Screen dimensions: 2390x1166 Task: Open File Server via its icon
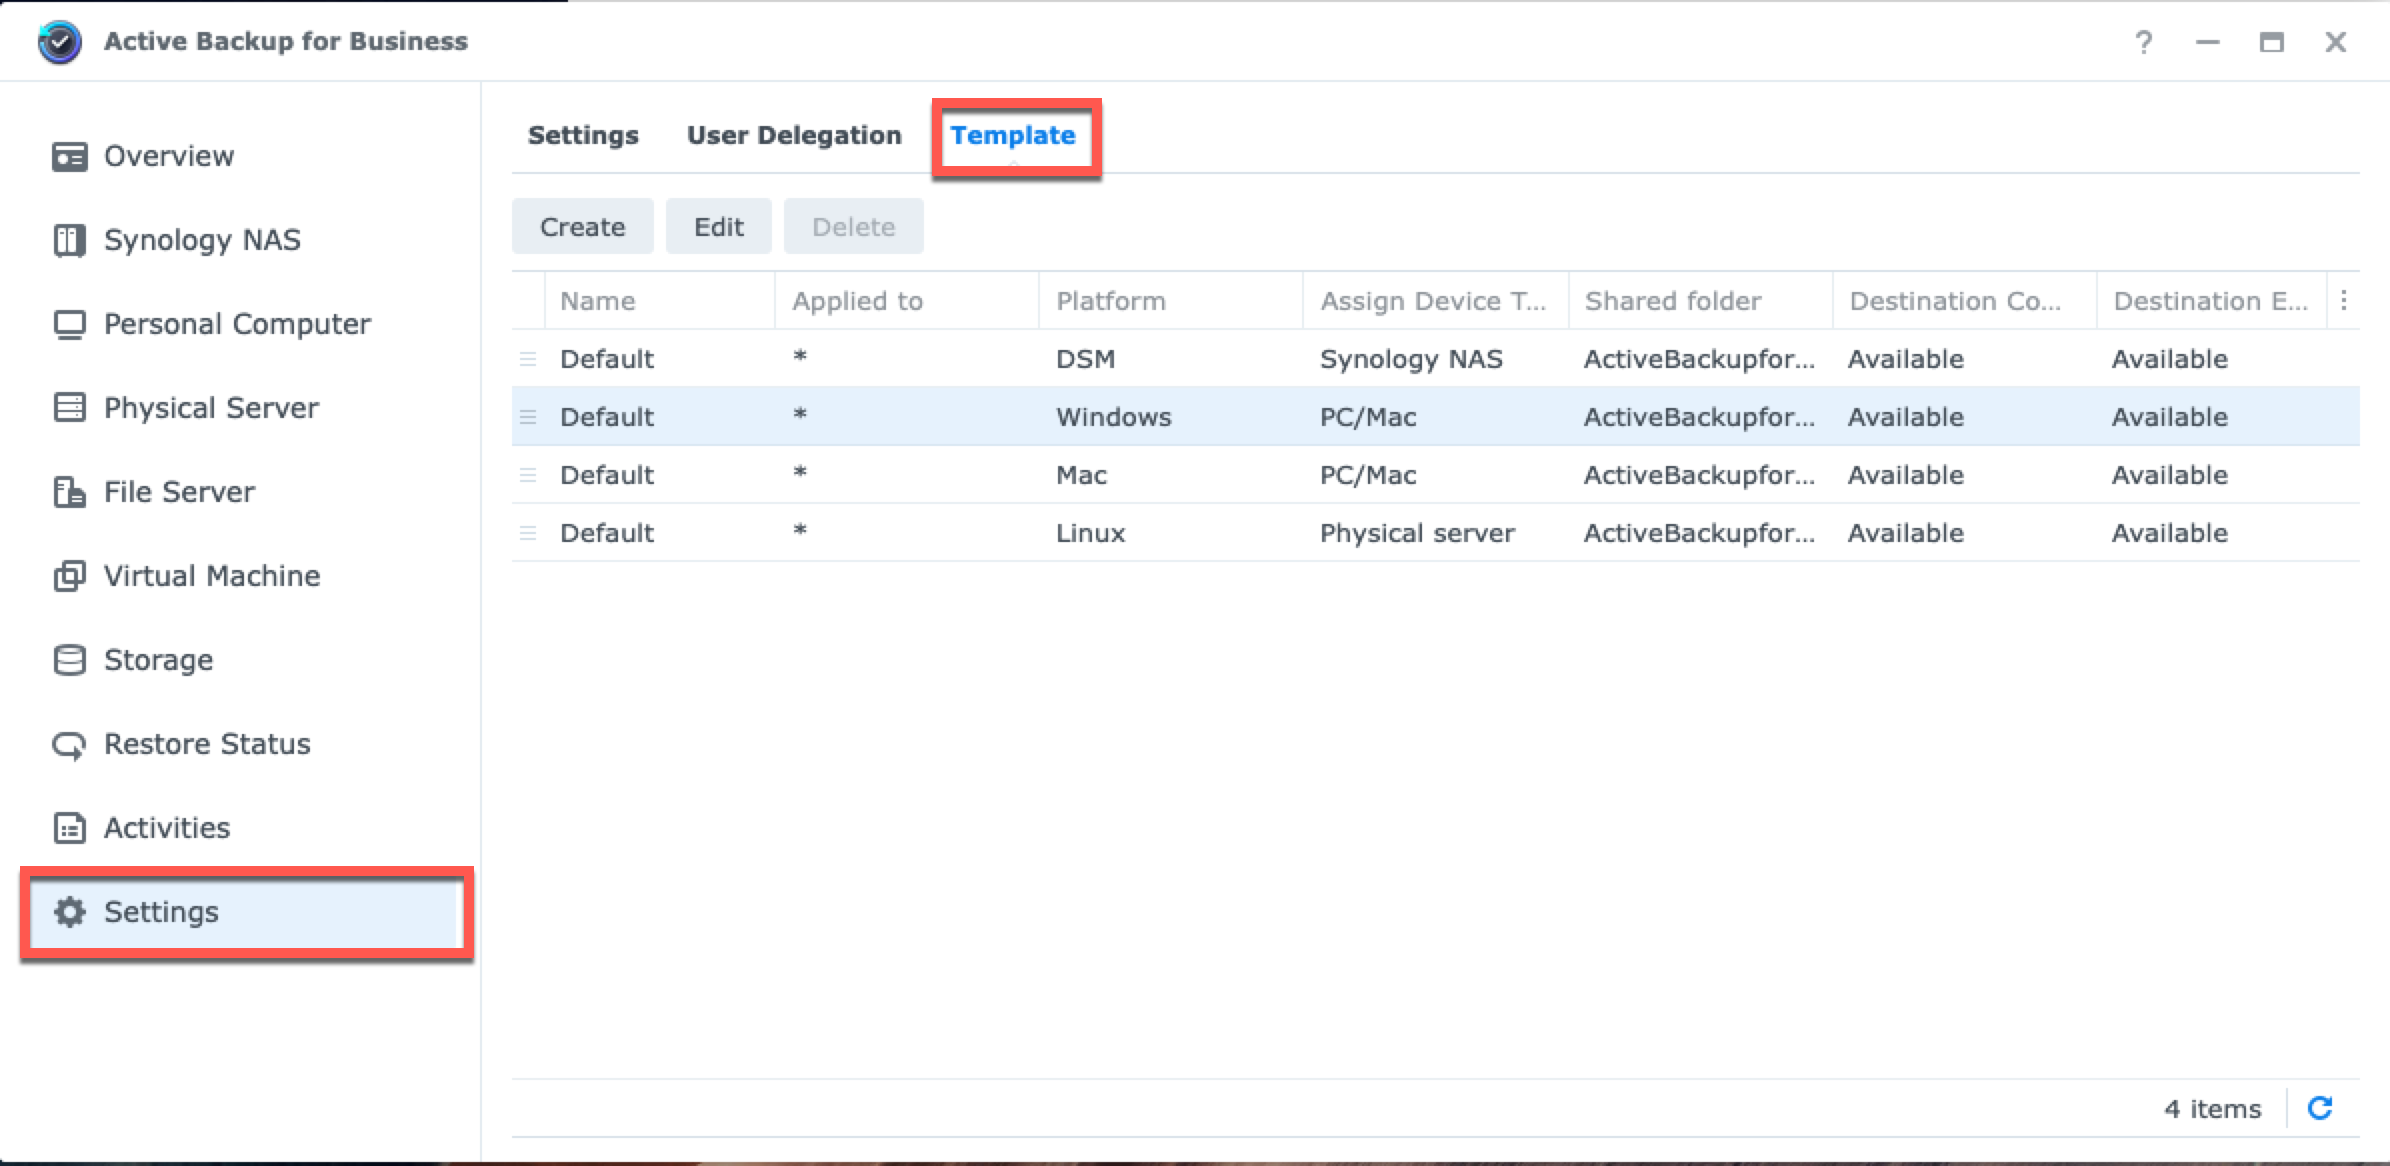point(69,492)
